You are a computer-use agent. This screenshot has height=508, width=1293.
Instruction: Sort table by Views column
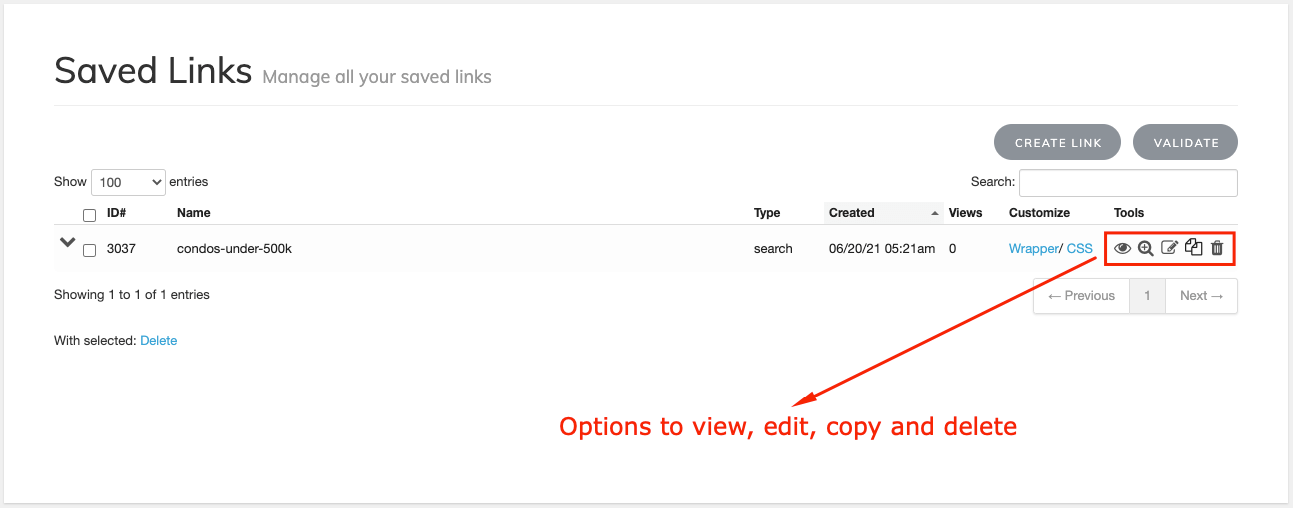[965, 213]
